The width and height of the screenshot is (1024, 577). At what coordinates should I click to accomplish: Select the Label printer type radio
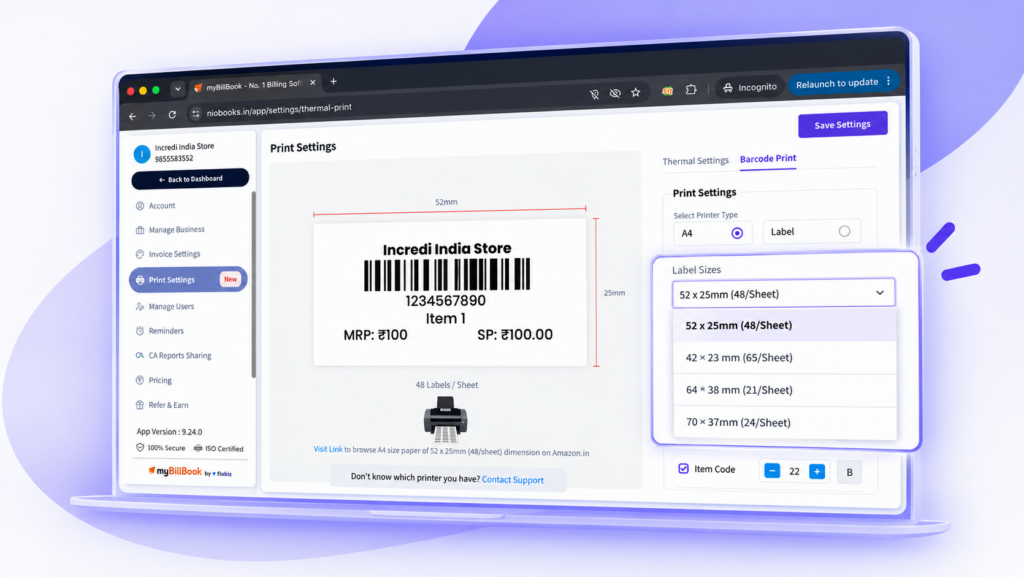pyautogui.click(x=844, y=231)
